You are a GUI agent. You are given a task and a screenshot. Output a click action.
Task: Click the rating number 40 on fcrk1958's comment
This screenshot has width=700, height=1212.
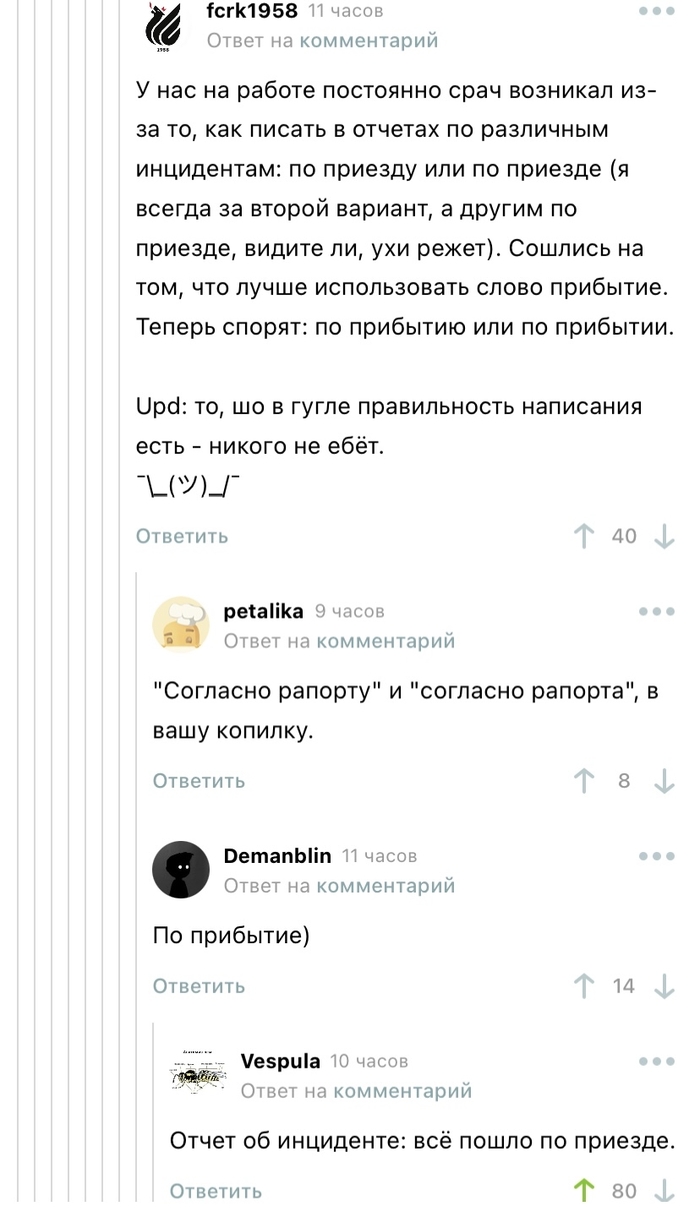point(624,535)
